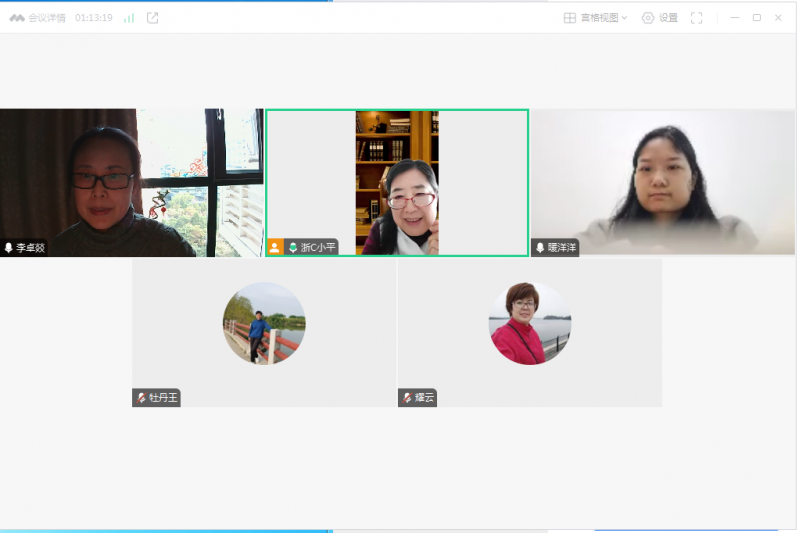This screenshot has width=799, height=533.
Task: Select 李卓燚's video tile
Action: click(131, 180)
